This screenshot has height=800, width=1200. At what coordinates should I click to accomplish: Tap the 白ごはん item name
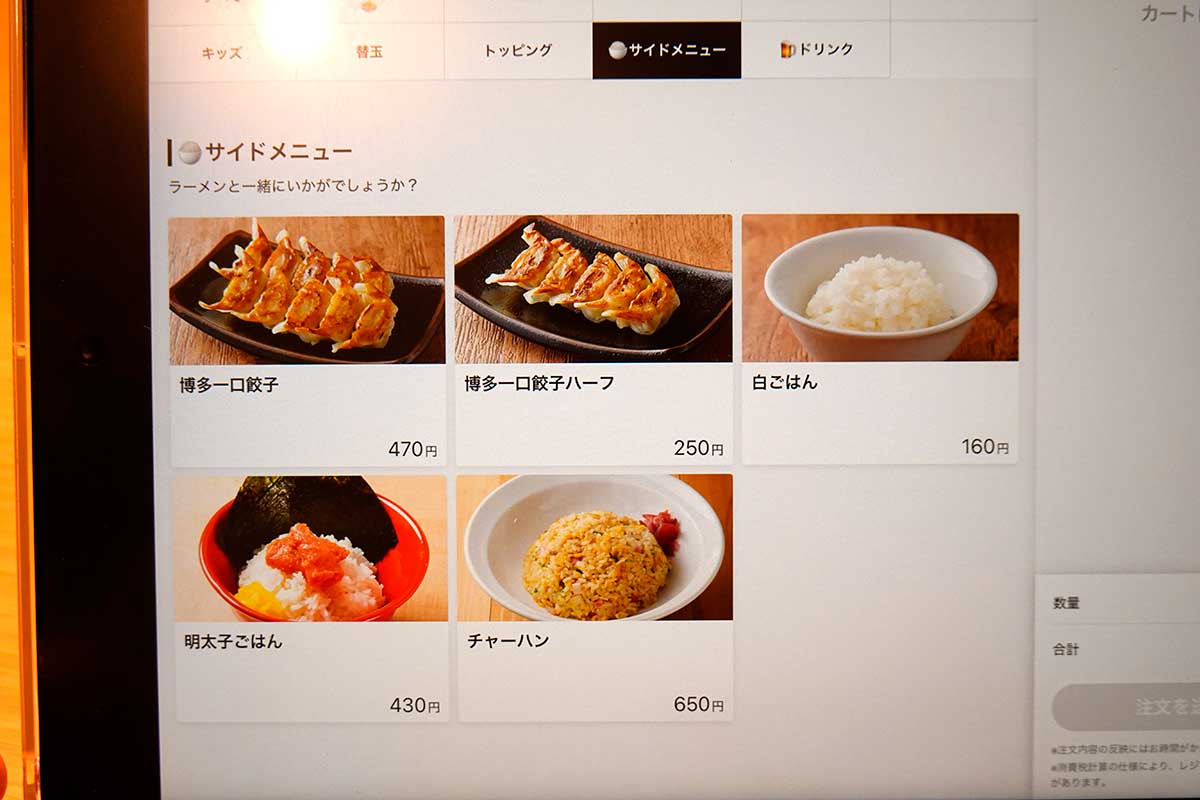[785, 382]
